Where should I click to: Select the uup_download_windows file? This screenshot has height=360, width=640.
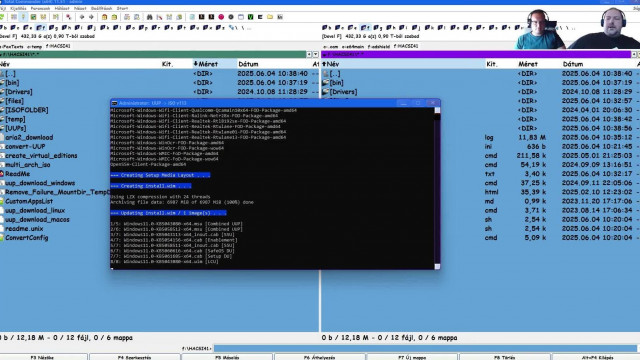(40, 183)
